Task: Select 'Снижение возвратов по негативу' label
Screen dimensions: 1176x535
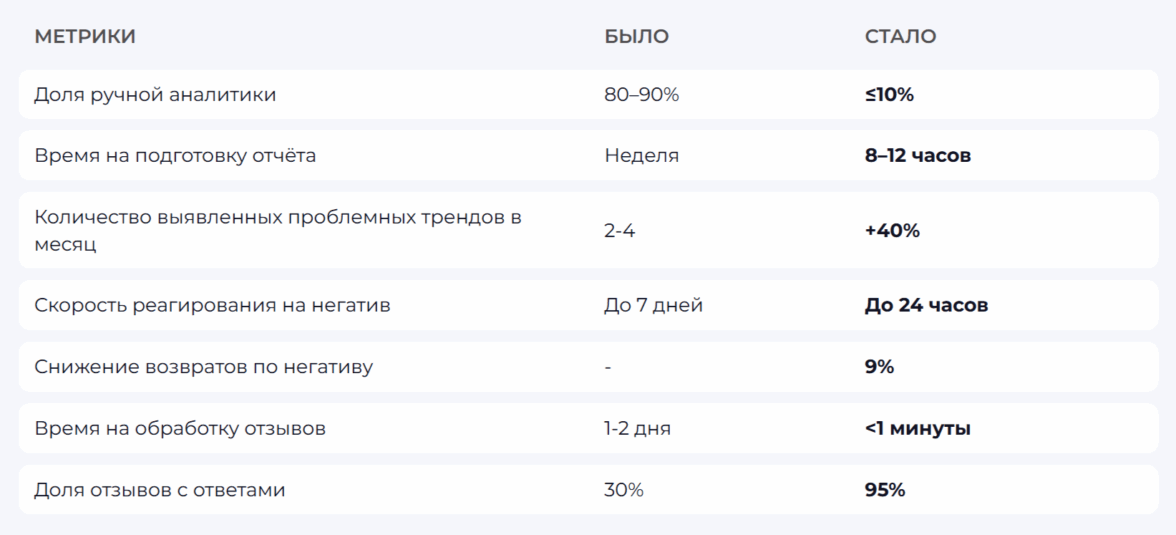Action: pyautogui.click(x=203, y=367)
